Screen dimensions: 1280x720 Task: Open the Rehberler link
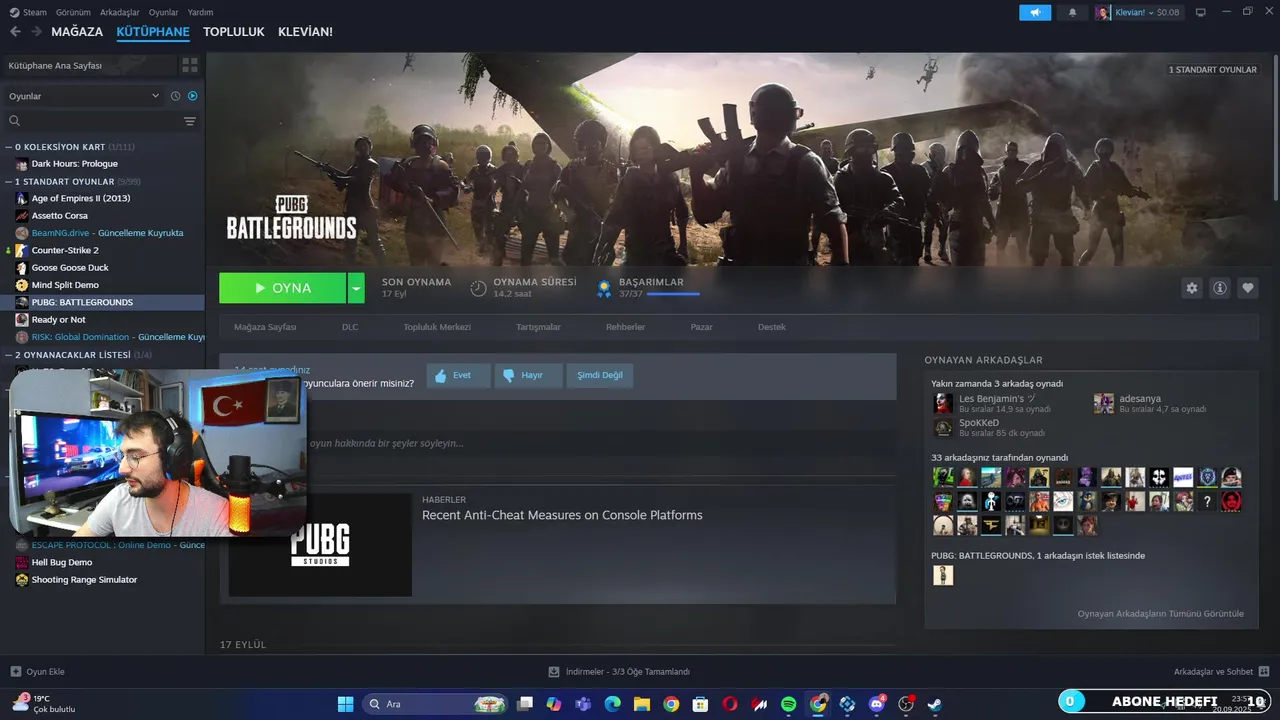coord(625,327)
